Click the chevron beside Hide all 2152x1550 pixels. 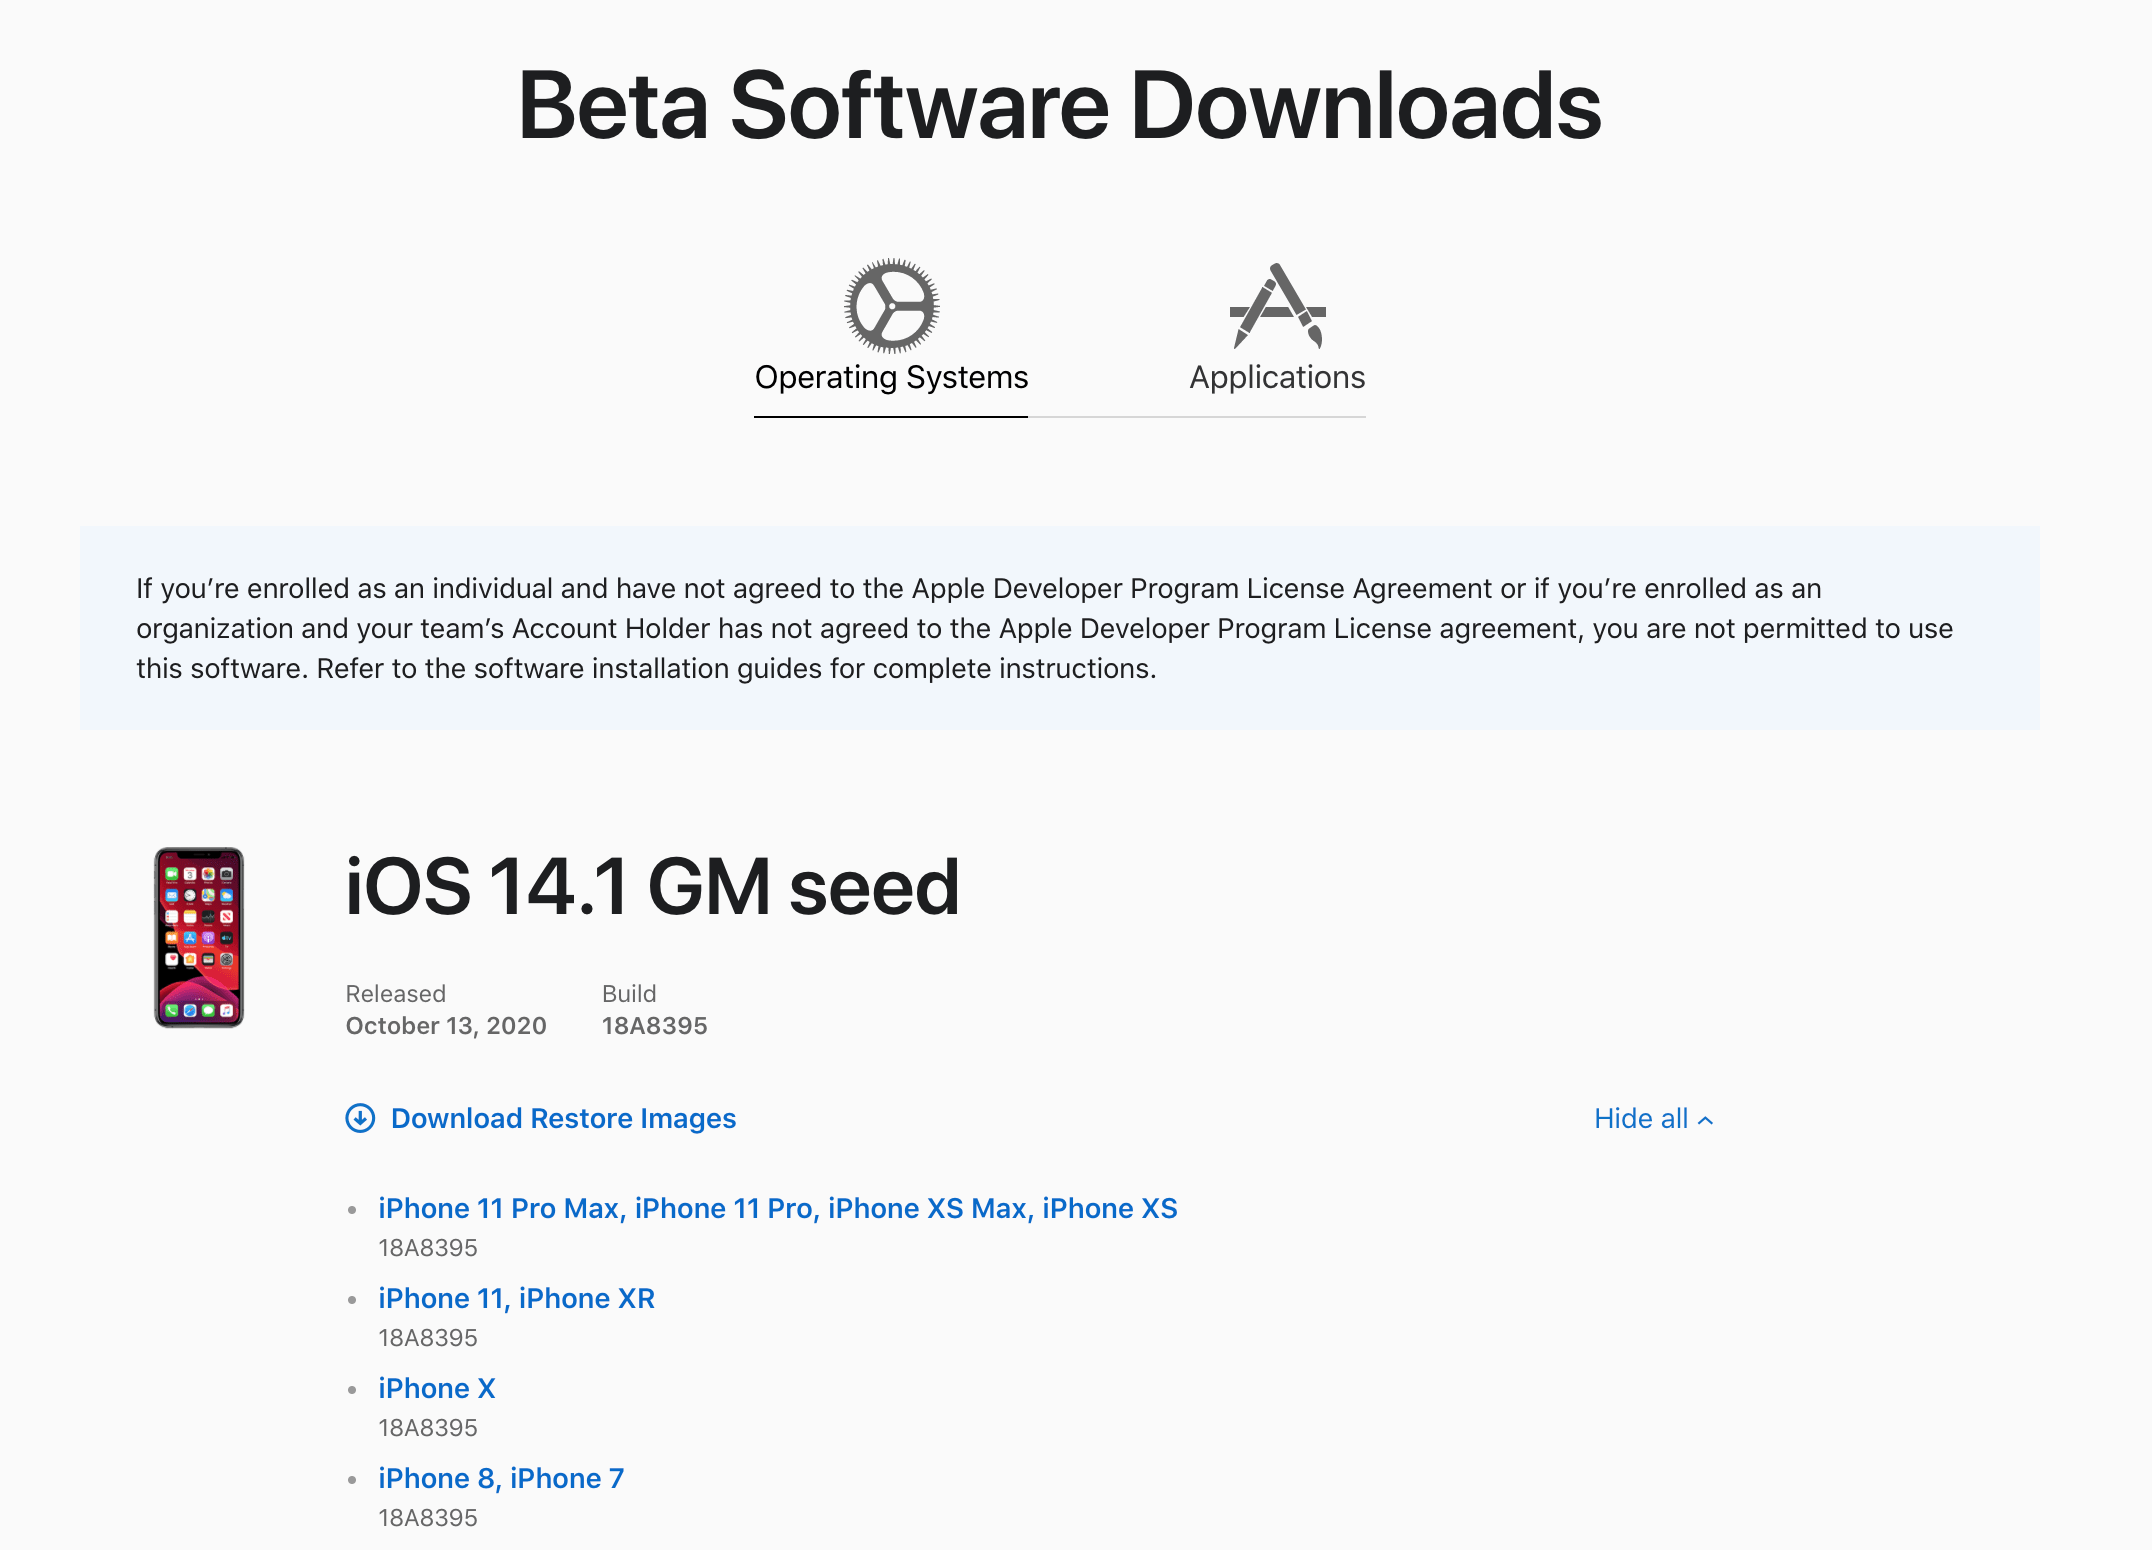point(1706,1120)
